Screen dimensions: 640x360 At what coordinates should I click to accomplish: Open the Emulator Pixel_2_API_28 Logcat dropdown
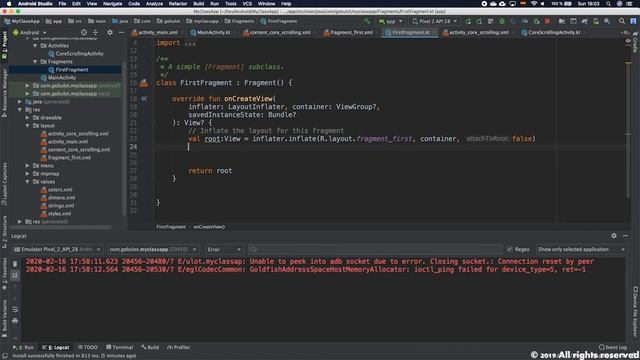(x=57, y=249)
